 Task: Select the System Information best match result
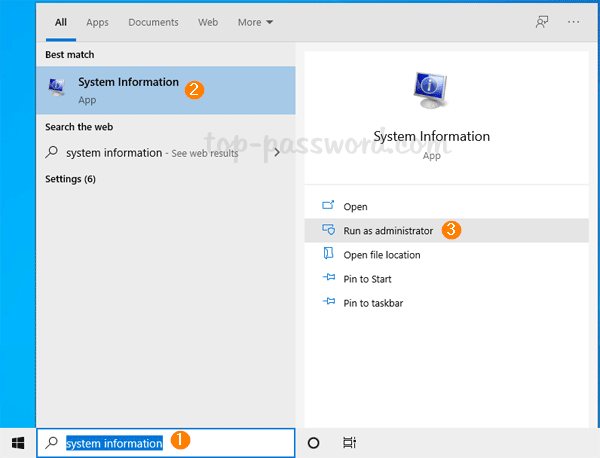[x=166, y=90]
